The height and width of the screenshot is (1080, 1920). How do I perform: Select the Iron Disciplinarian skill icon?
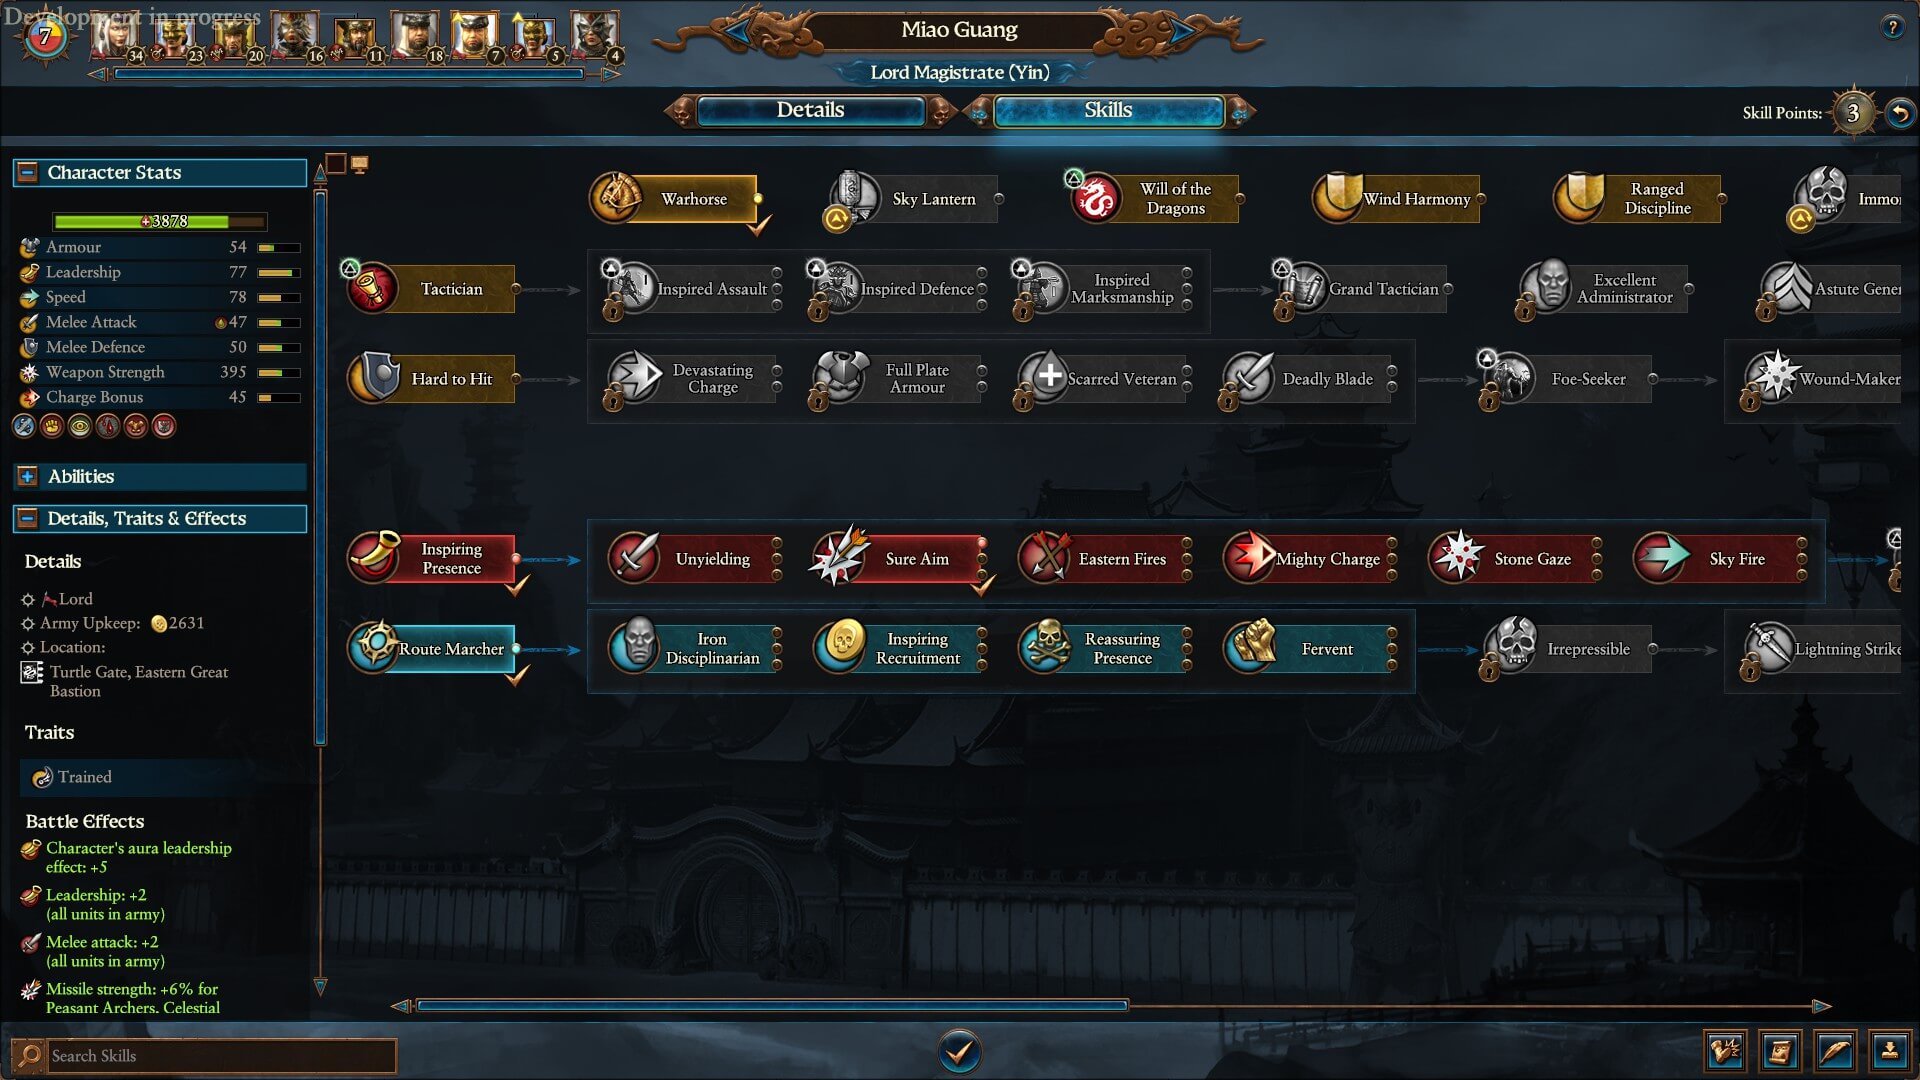(x=635, y=648)
